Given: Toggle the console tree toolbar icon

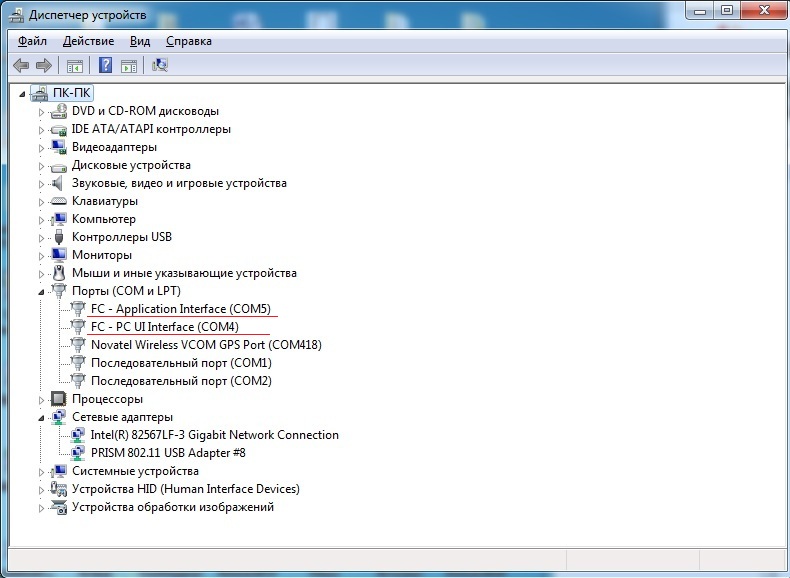Looking at the screenshot, I should [75, 66].
